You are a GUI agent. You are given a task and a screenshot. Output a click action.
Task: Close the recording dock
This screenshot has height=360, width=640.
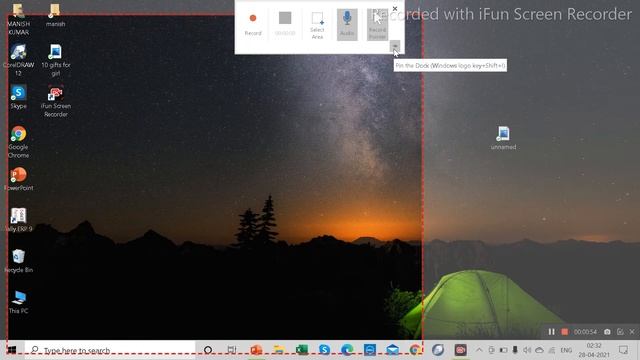point(395,8)
